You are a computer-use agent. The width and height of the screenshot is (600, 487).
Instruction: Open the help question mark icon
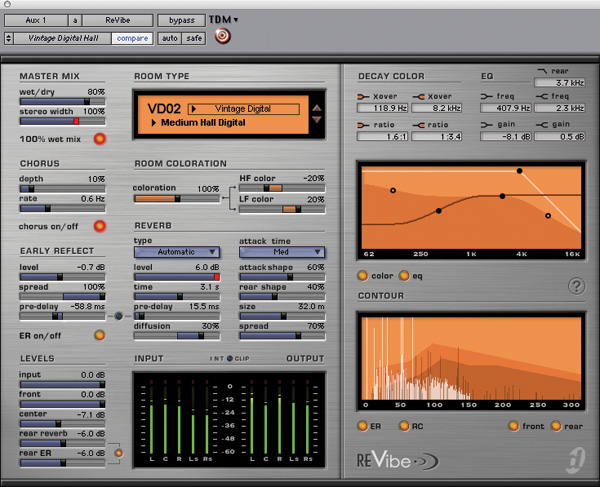tap(576, 286)
